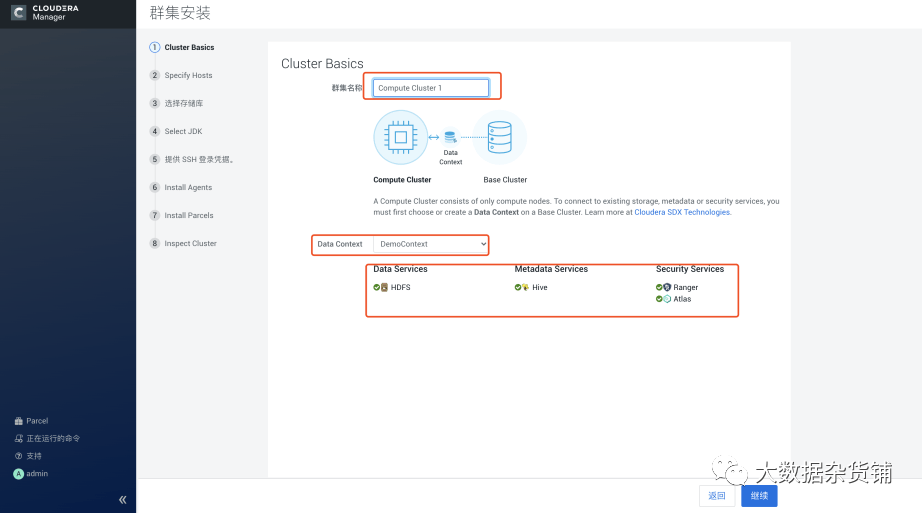The width and height of the screenshot is (922, 513).
Task: Select step 5 提供 SSH 登录凭据
Action: coord(192,159)
